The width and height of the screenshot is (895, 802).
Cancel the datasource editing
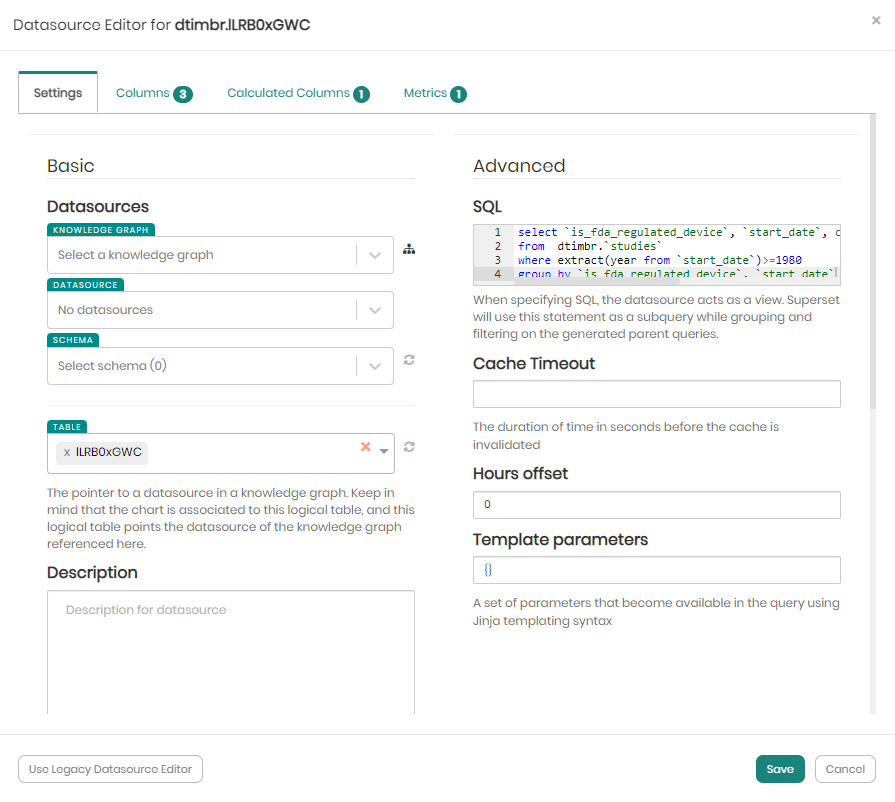[845, 769]
